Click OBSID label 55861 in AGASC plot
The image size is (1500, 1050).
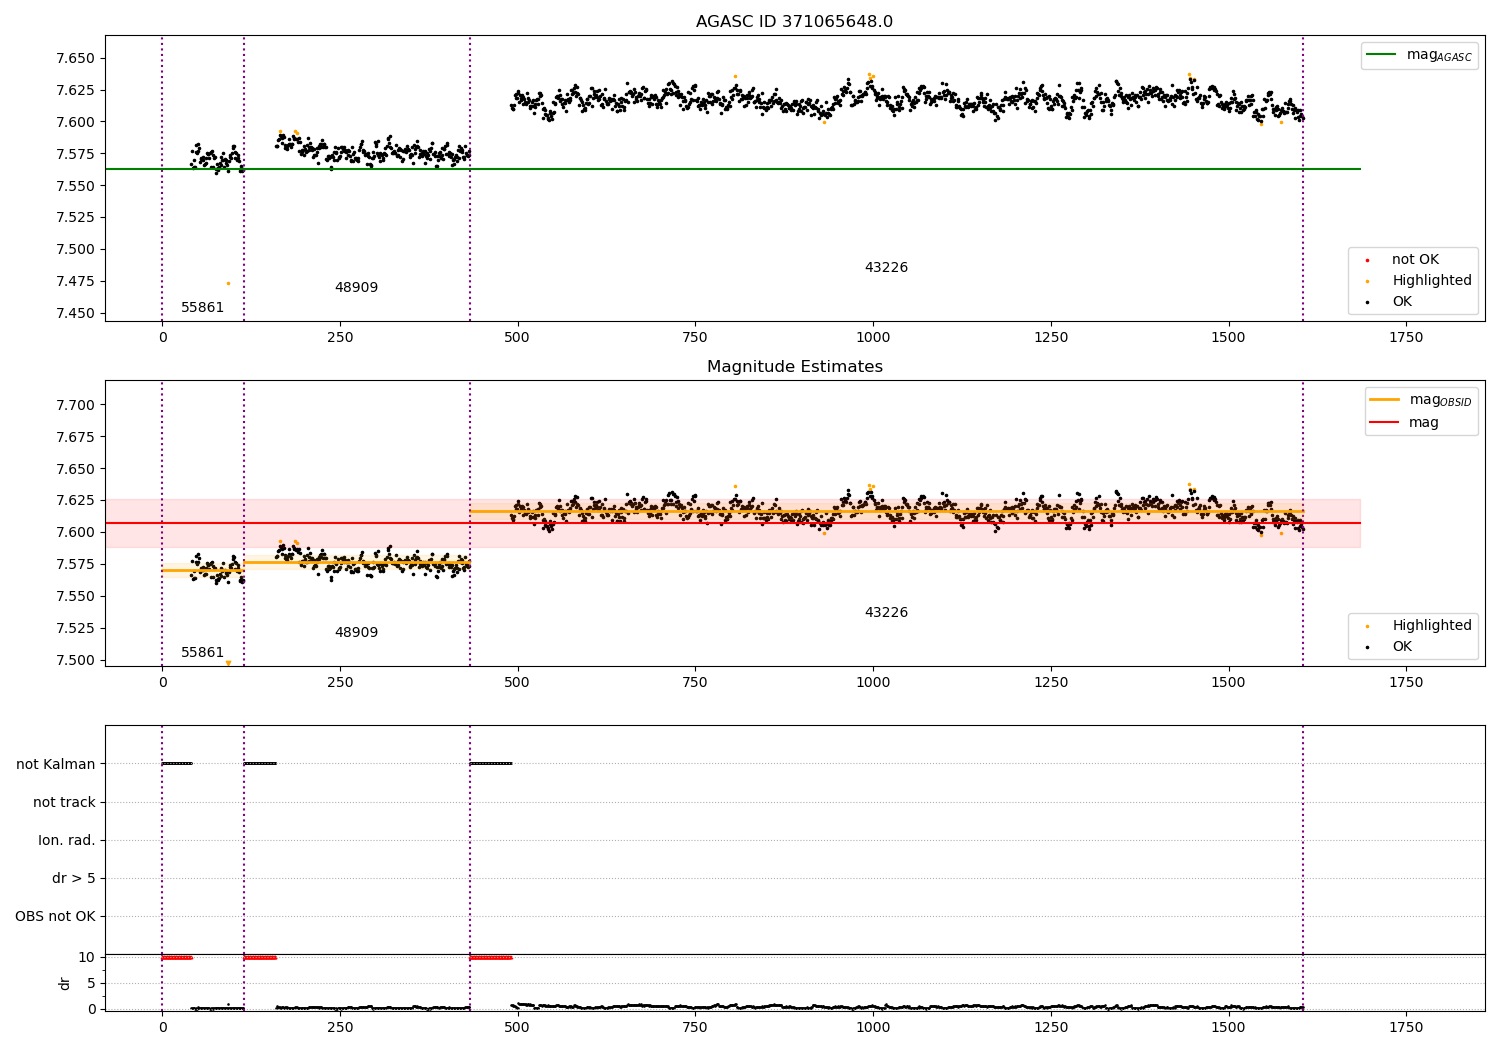(x=202, y=307)
